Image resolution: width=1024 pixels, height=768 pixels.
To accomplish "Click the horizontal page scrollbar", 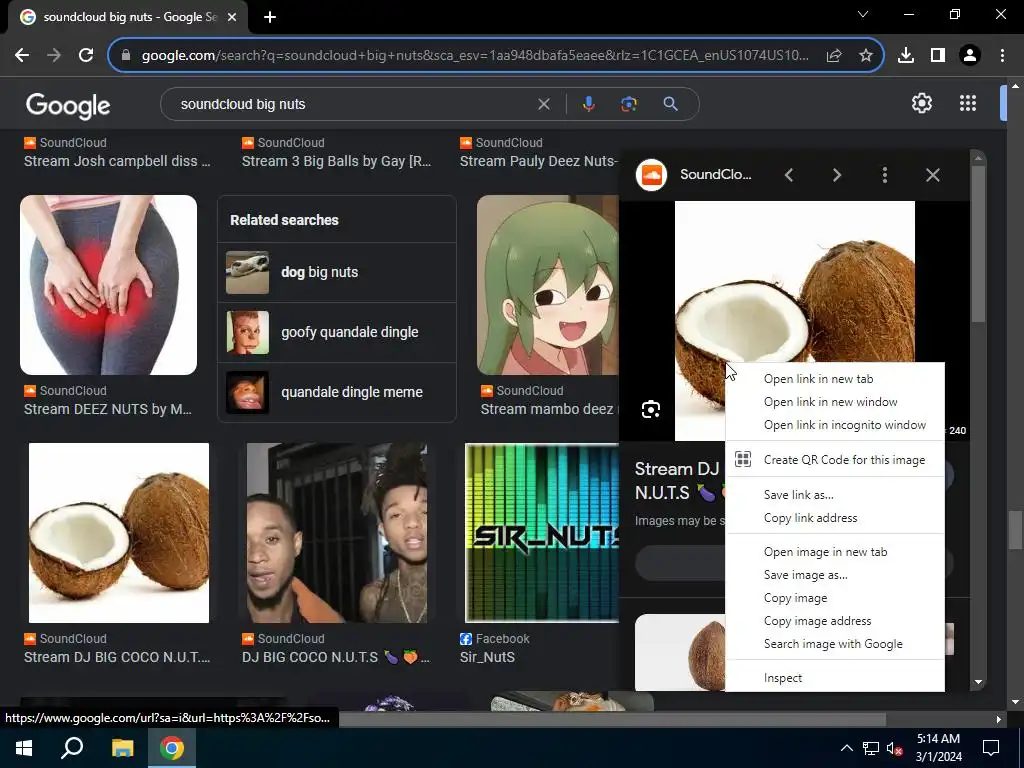I will 613,719.
